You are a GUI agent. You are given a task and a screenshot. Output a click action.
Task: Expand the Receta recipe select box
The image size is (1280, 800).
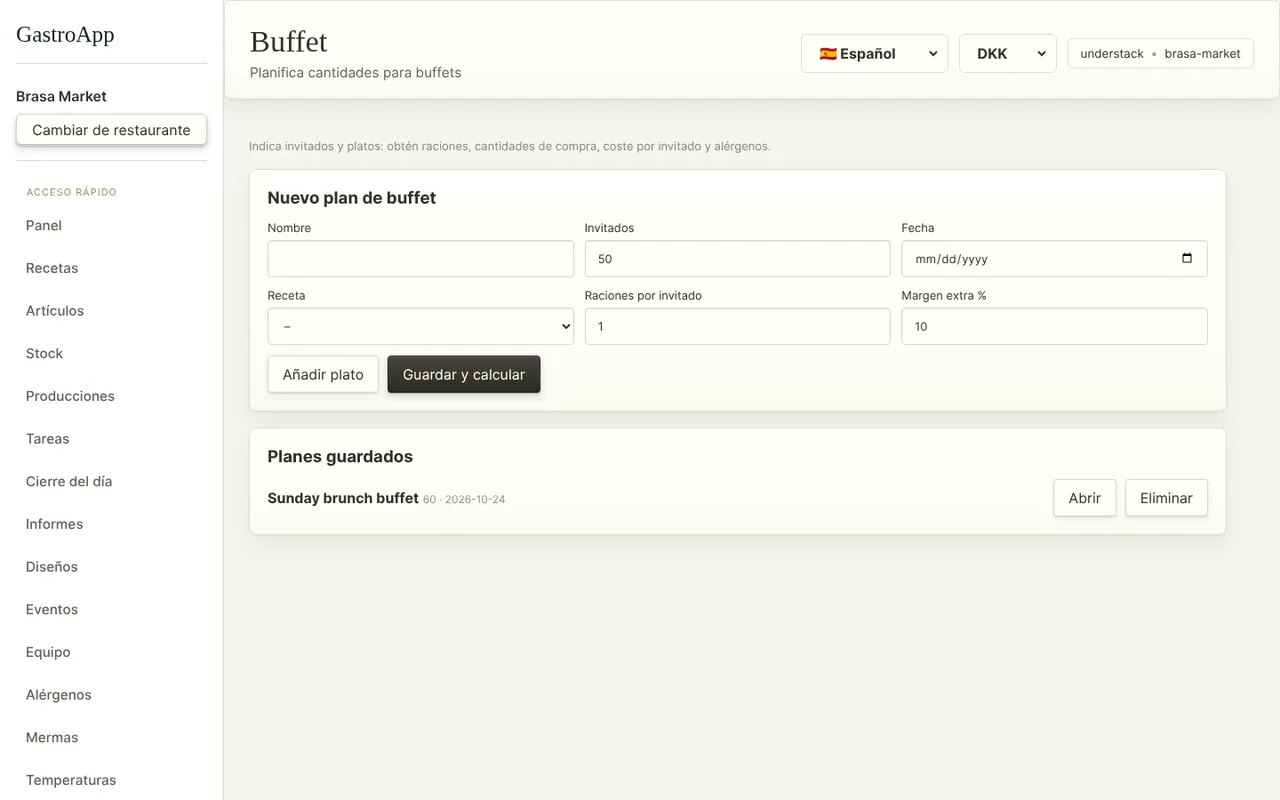coord(421,326)
